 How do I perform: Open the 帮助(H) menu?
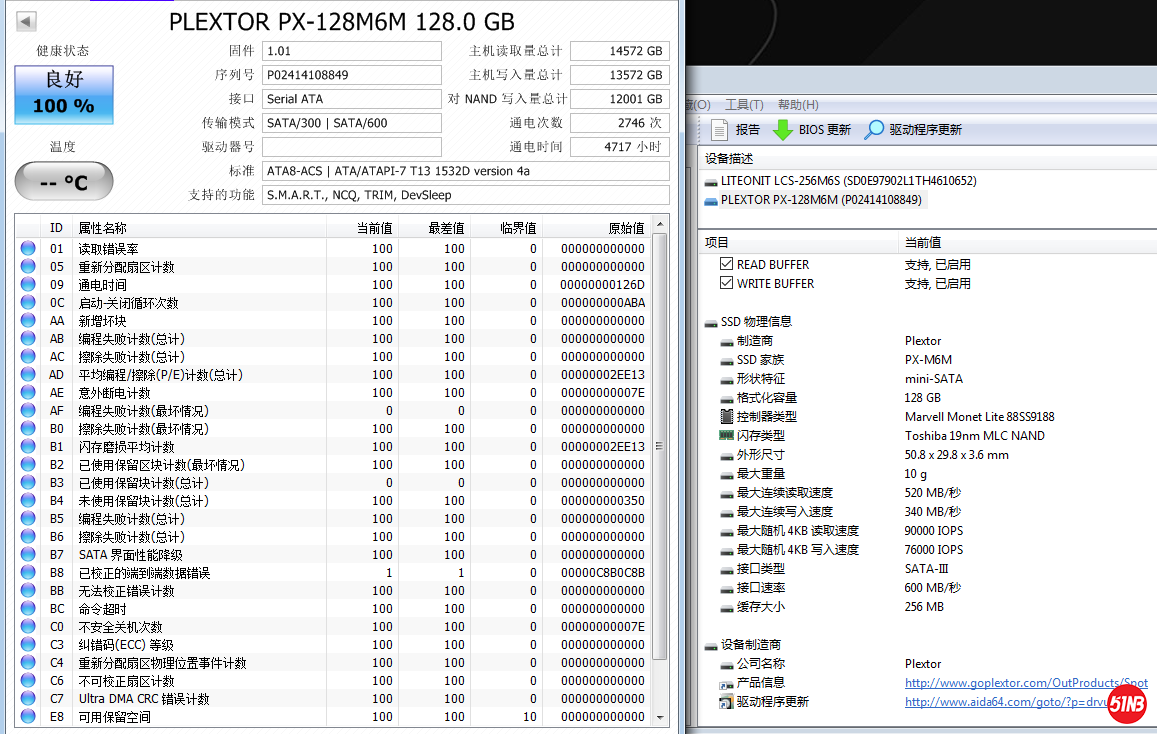coord(797,105)
